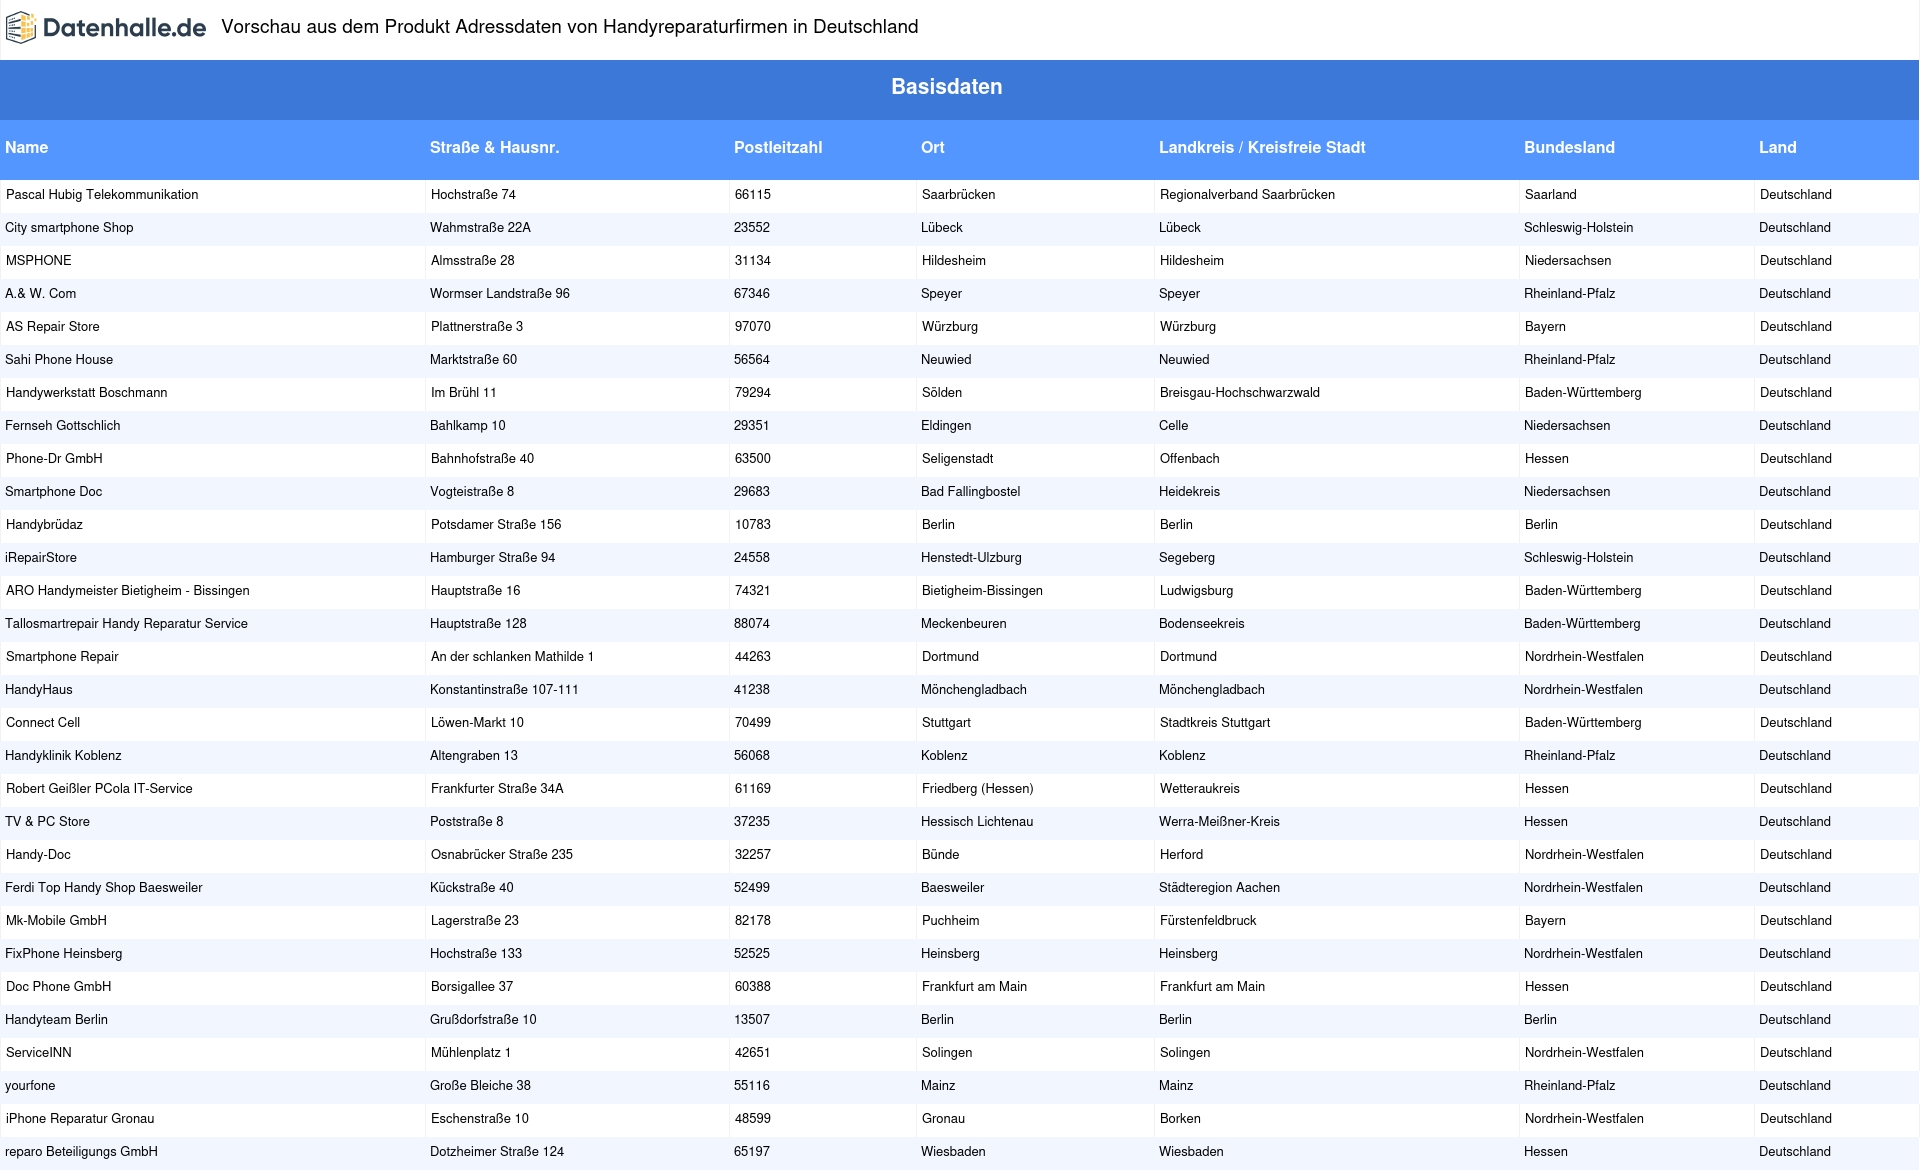Click the address Osnabrücker Straße 235
Screen dimensions: 1920x1170
tap(502, 855)
